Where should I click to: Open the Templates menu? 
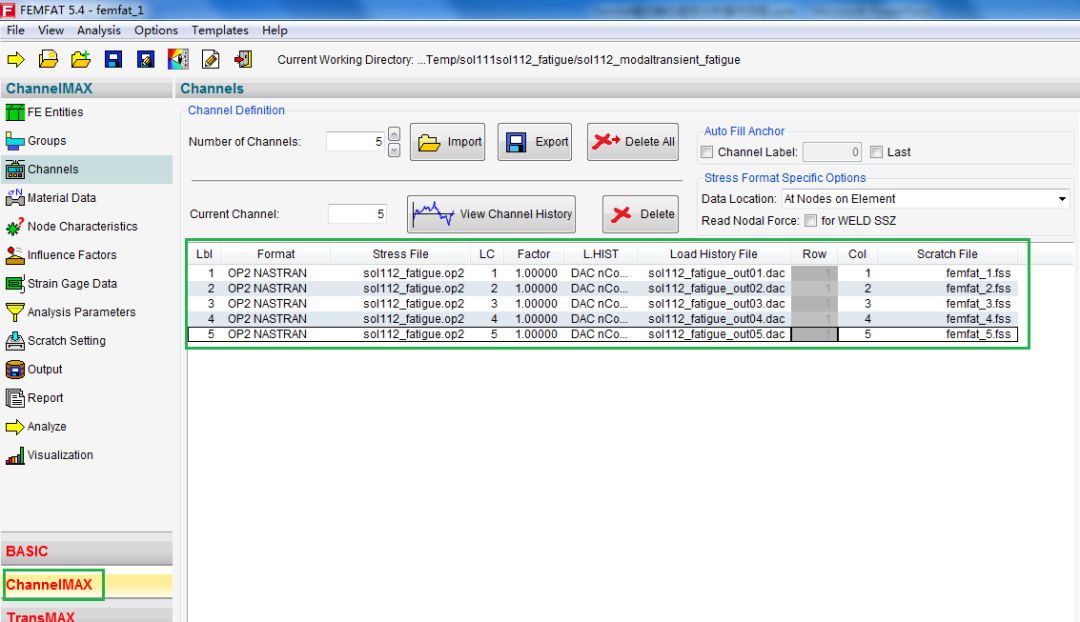(x=220, y=30)
